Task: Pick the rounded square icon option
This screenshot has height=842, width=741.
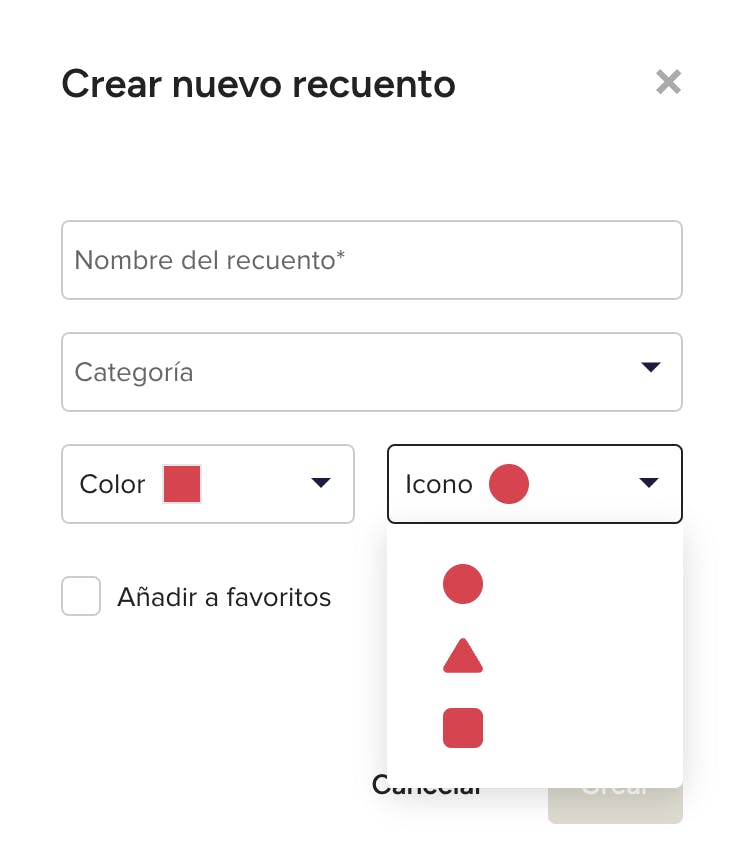Action: (x=463, y=728)
